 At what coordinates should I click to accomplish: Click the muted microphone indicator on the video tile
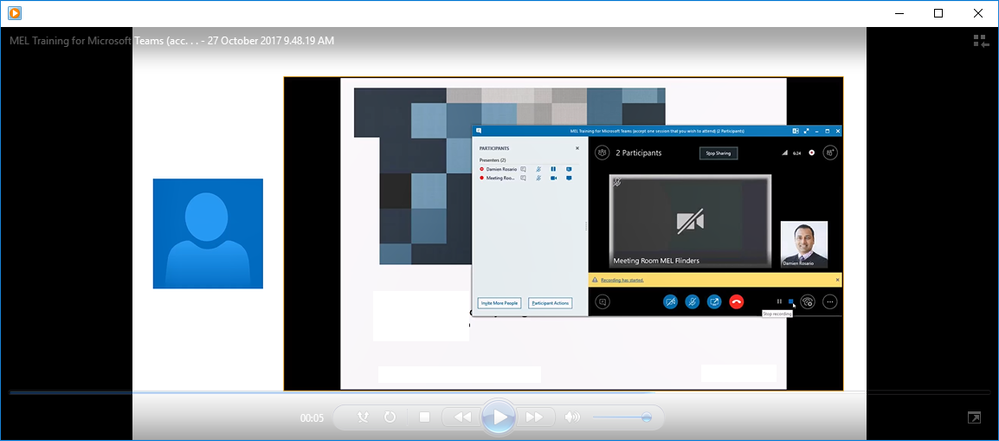point(617,182)
